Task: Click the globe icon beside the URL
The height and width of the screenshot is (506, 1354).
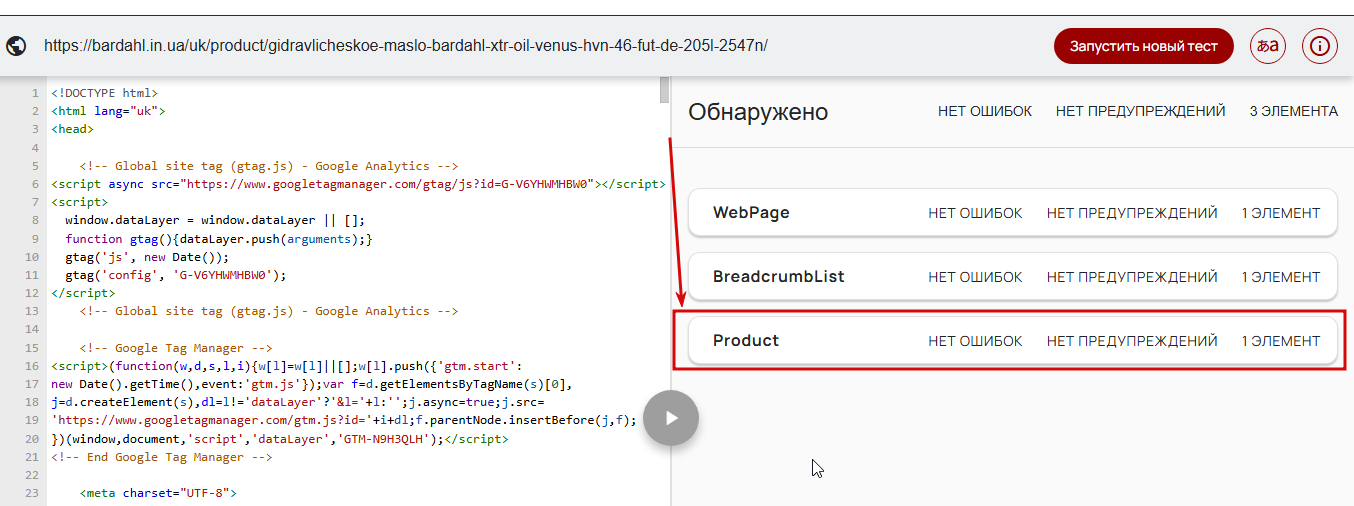Action: point(15,46)
